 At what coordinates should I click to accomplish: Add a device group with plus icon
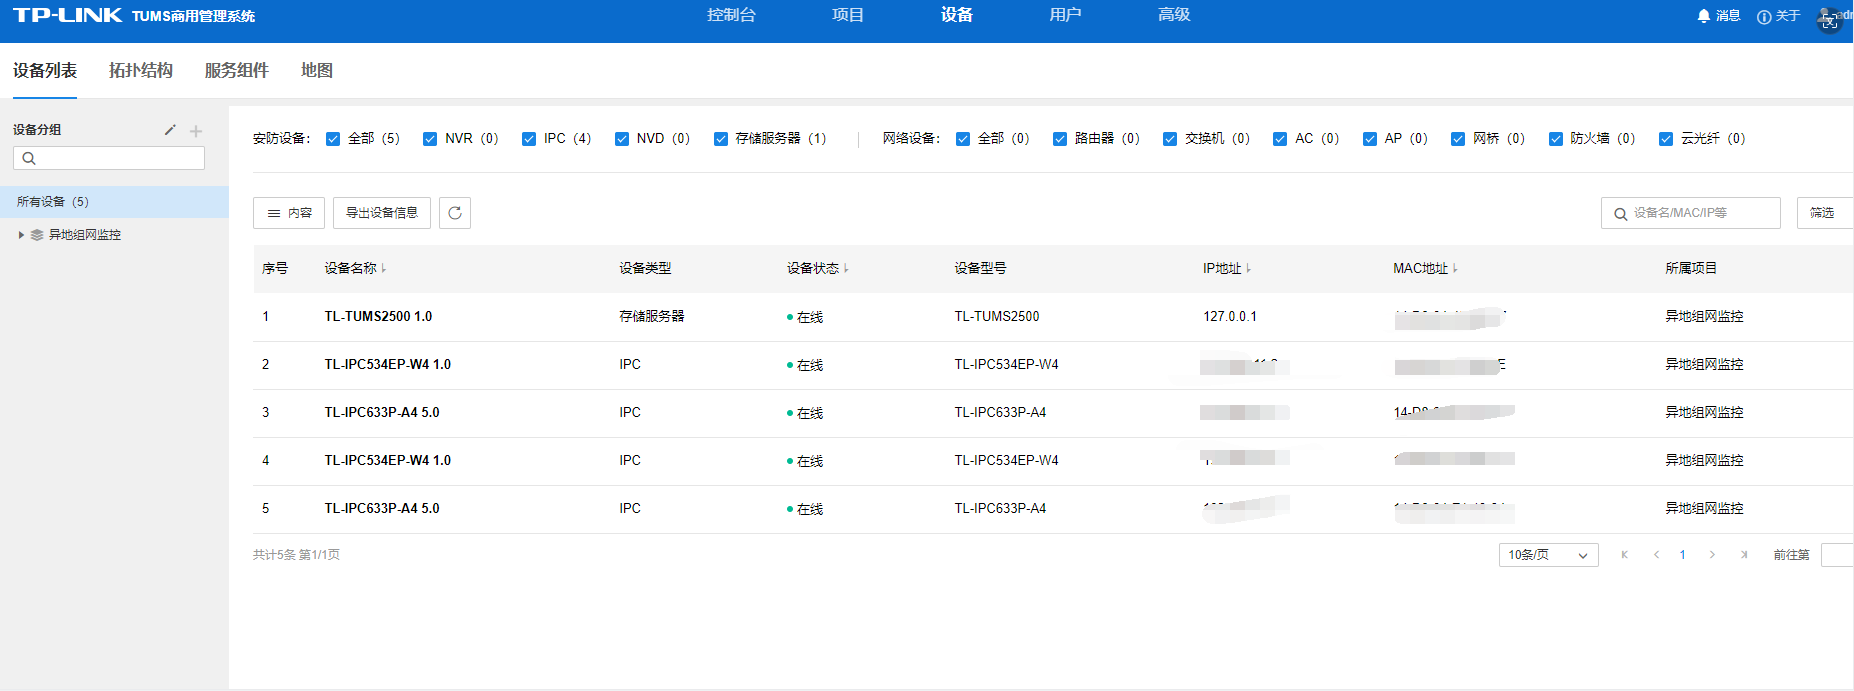pos(196,131)
